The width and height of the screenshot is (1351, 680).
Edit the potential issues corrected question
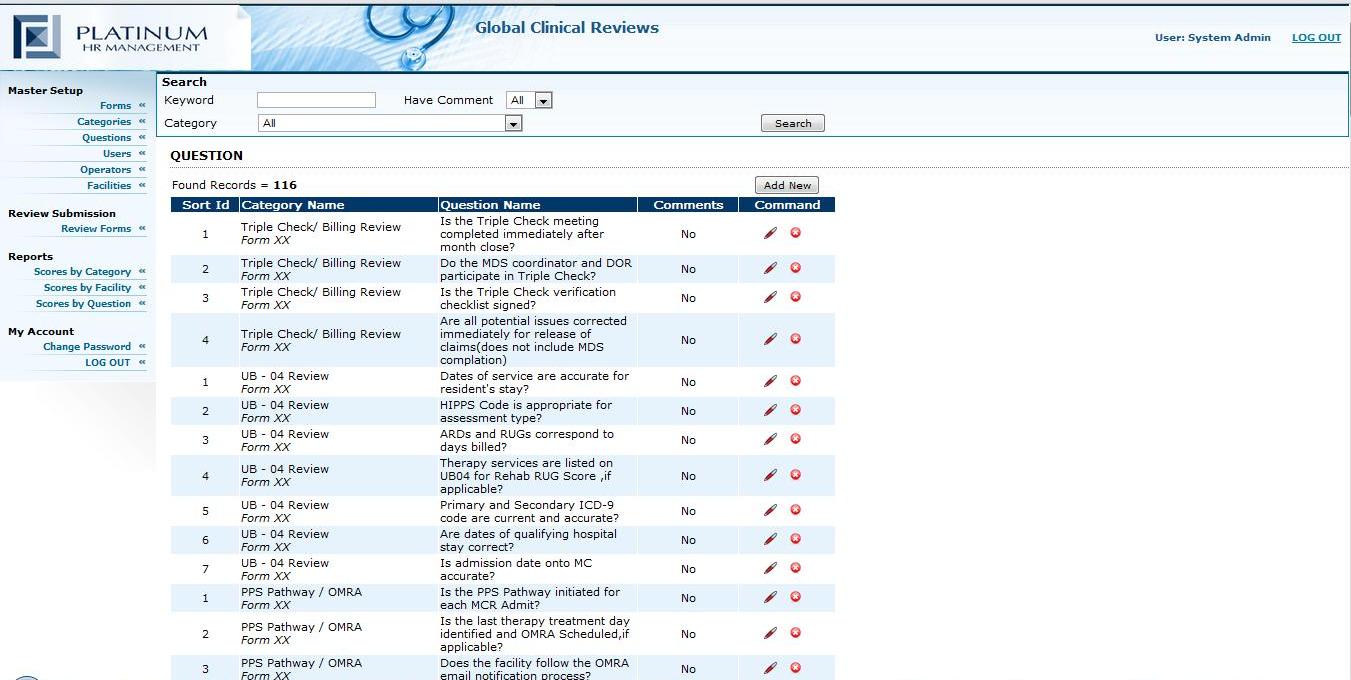pos(770,339)
